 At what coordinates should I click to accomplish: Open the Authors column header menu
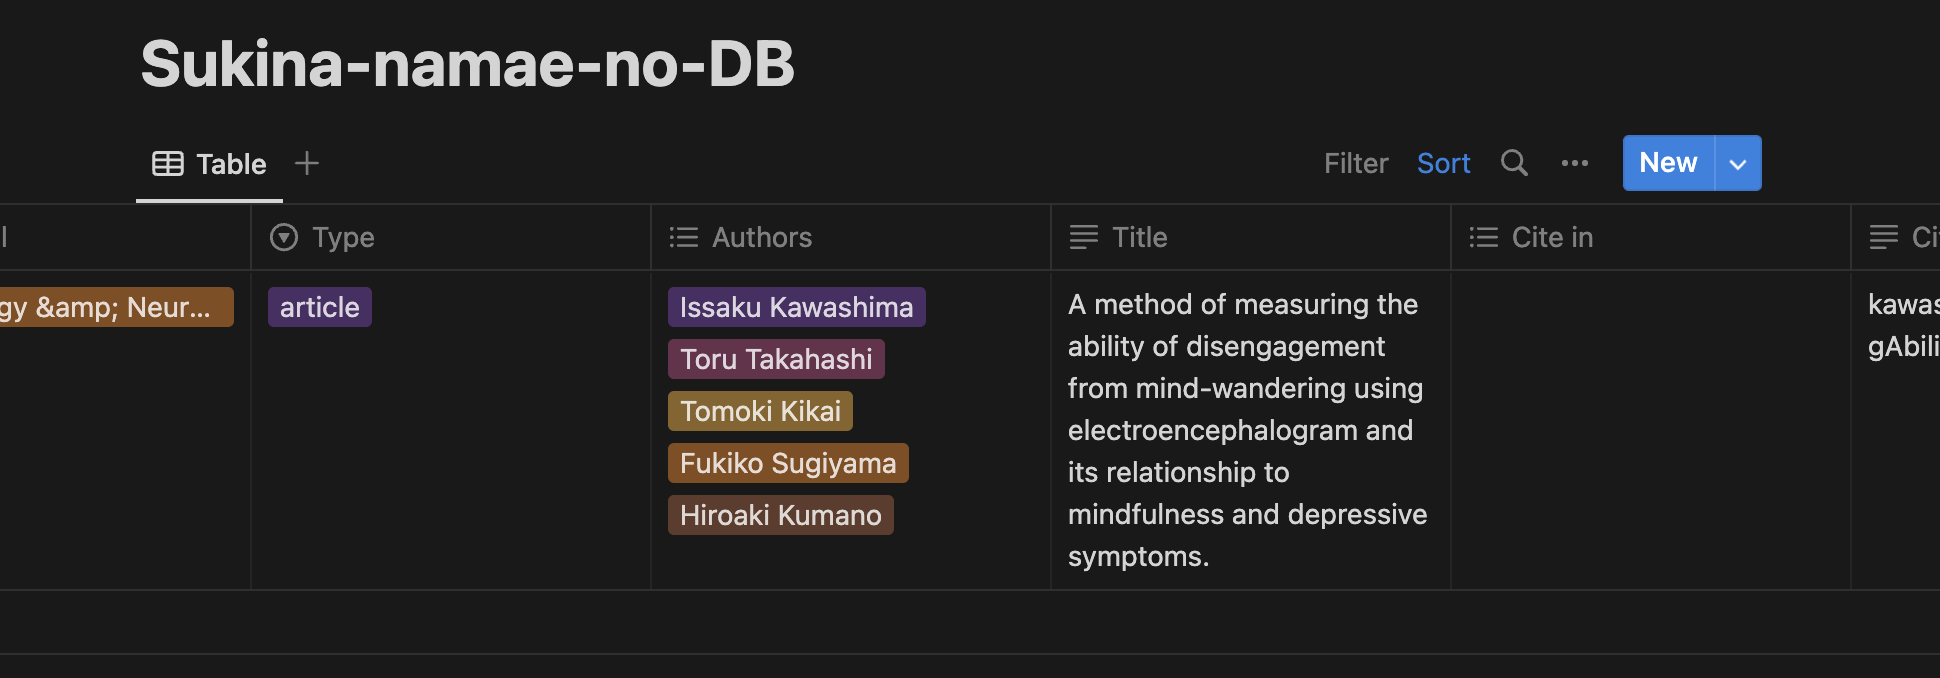(x=762, y=237)
